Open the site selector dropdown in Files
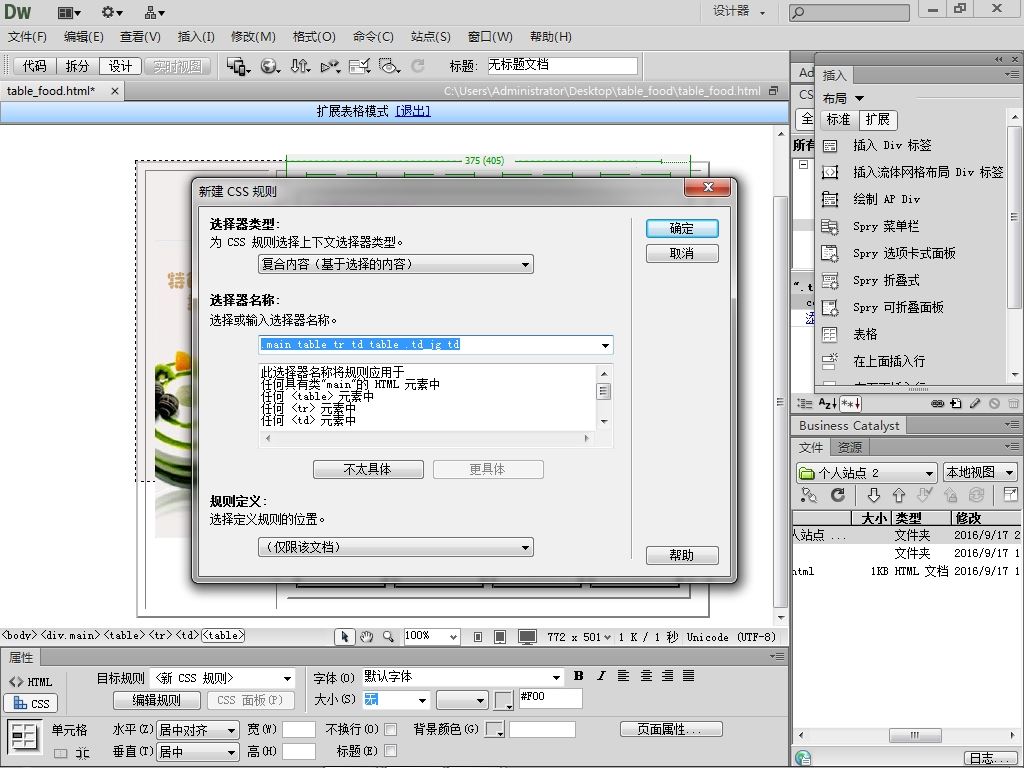Screen dimensions: 1024x768 (867, 472)
